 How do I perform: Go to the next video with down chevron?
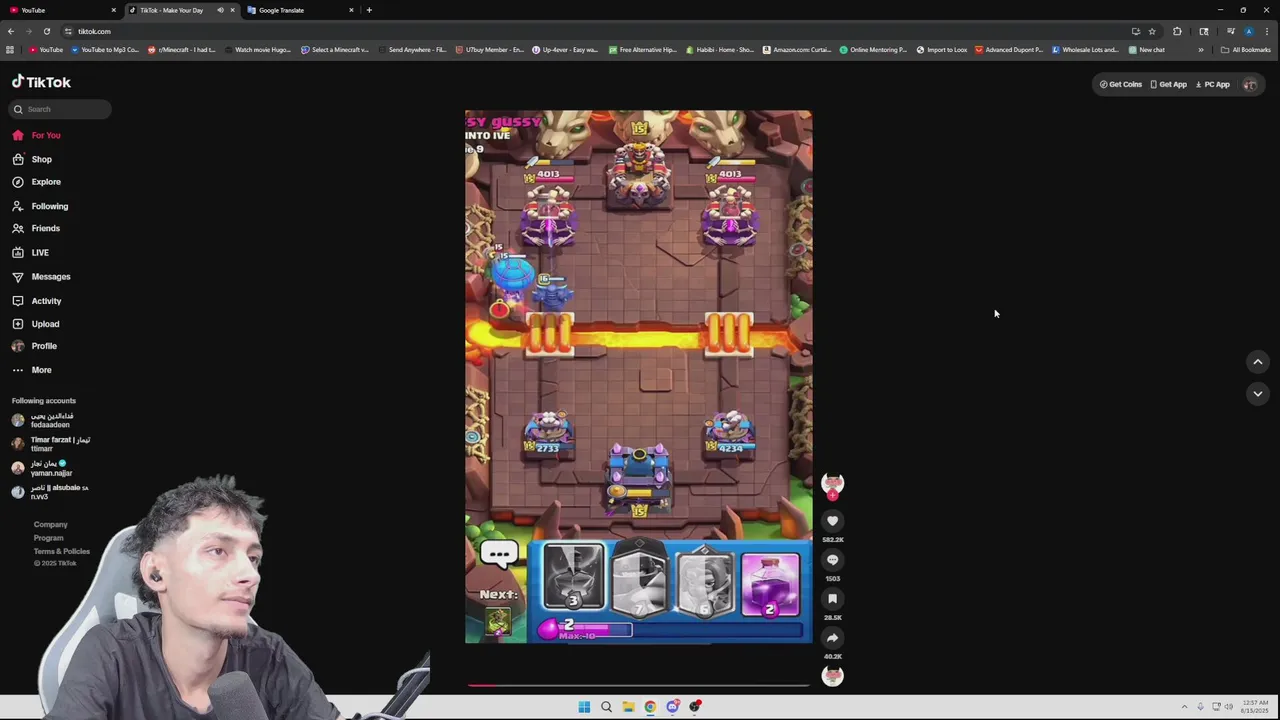coord(1258,394)
